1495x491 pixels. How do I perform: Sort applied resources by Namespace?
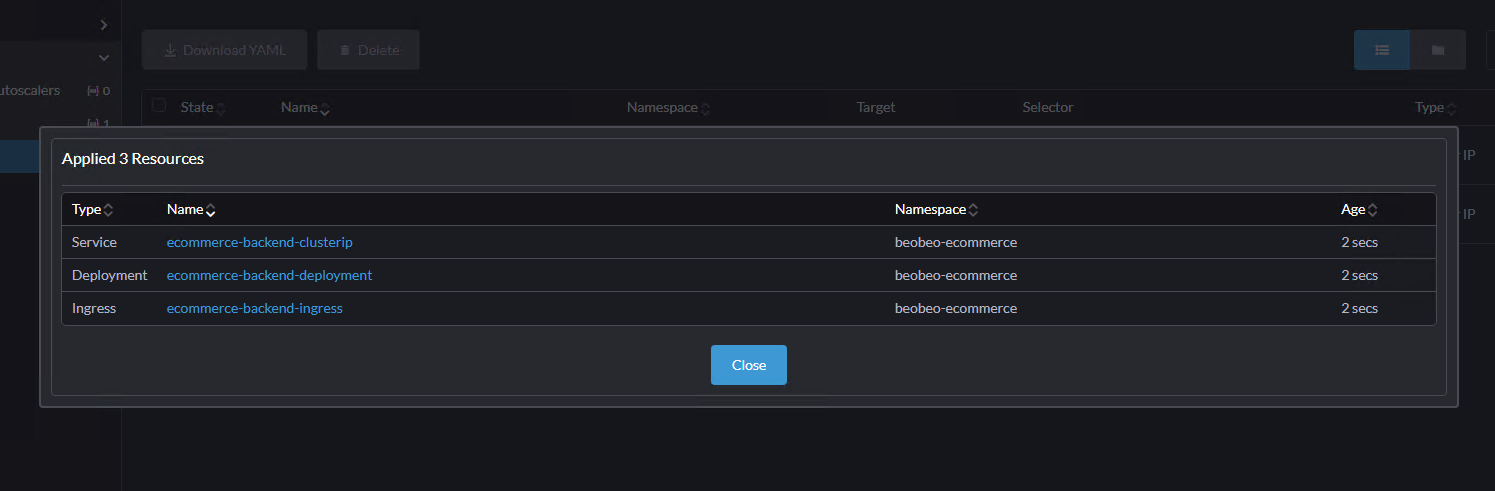(936, 210)
